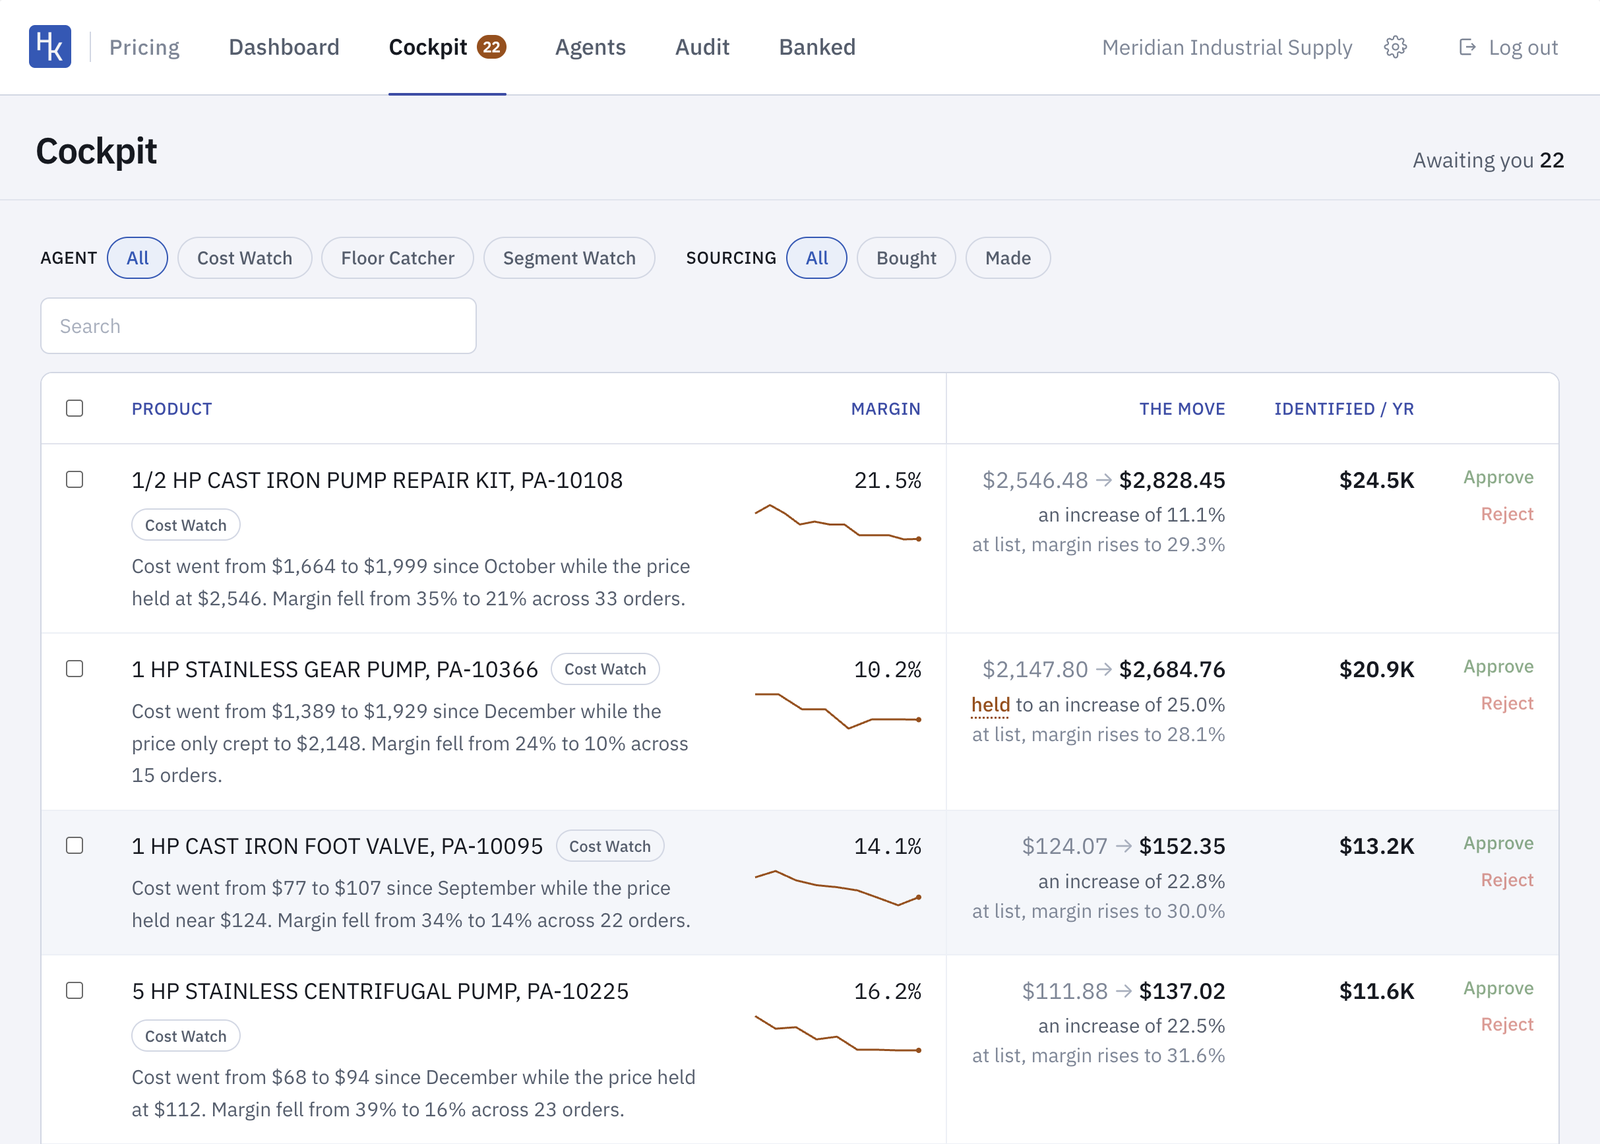This screenshot has width=1600, height=1144.
Task: Click the Cost Watch tag on PA-10366
Action: coord(605,669)
